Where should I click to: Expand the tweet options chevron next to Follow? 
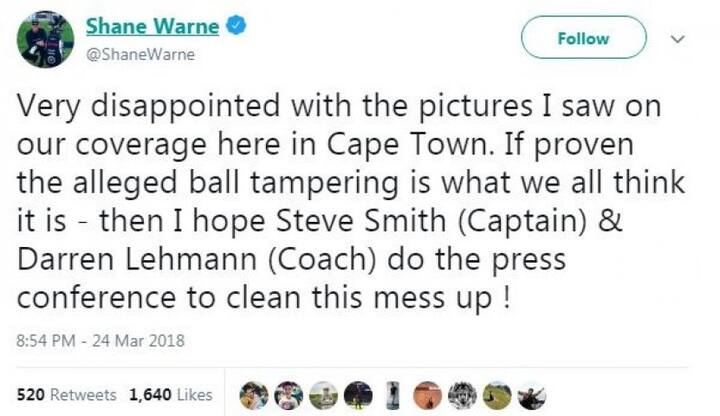click(x=677, y=39)
